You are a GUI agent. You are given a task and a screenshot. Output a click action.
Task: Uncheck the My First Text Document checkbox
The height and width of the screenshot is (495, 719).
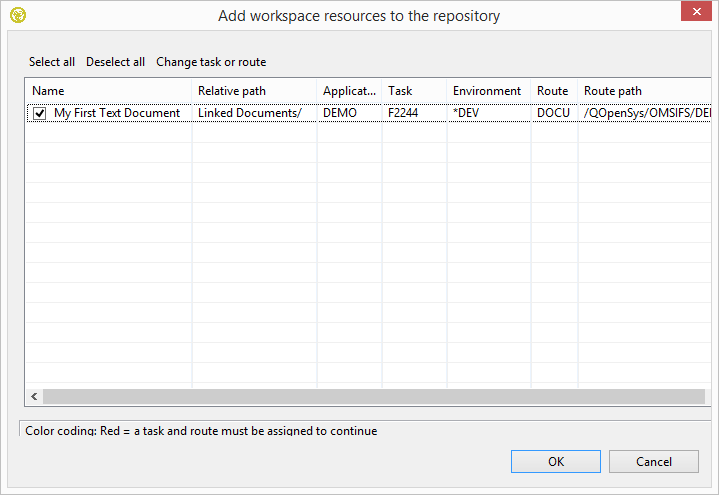pyautogui.click(x=40, y=114)
